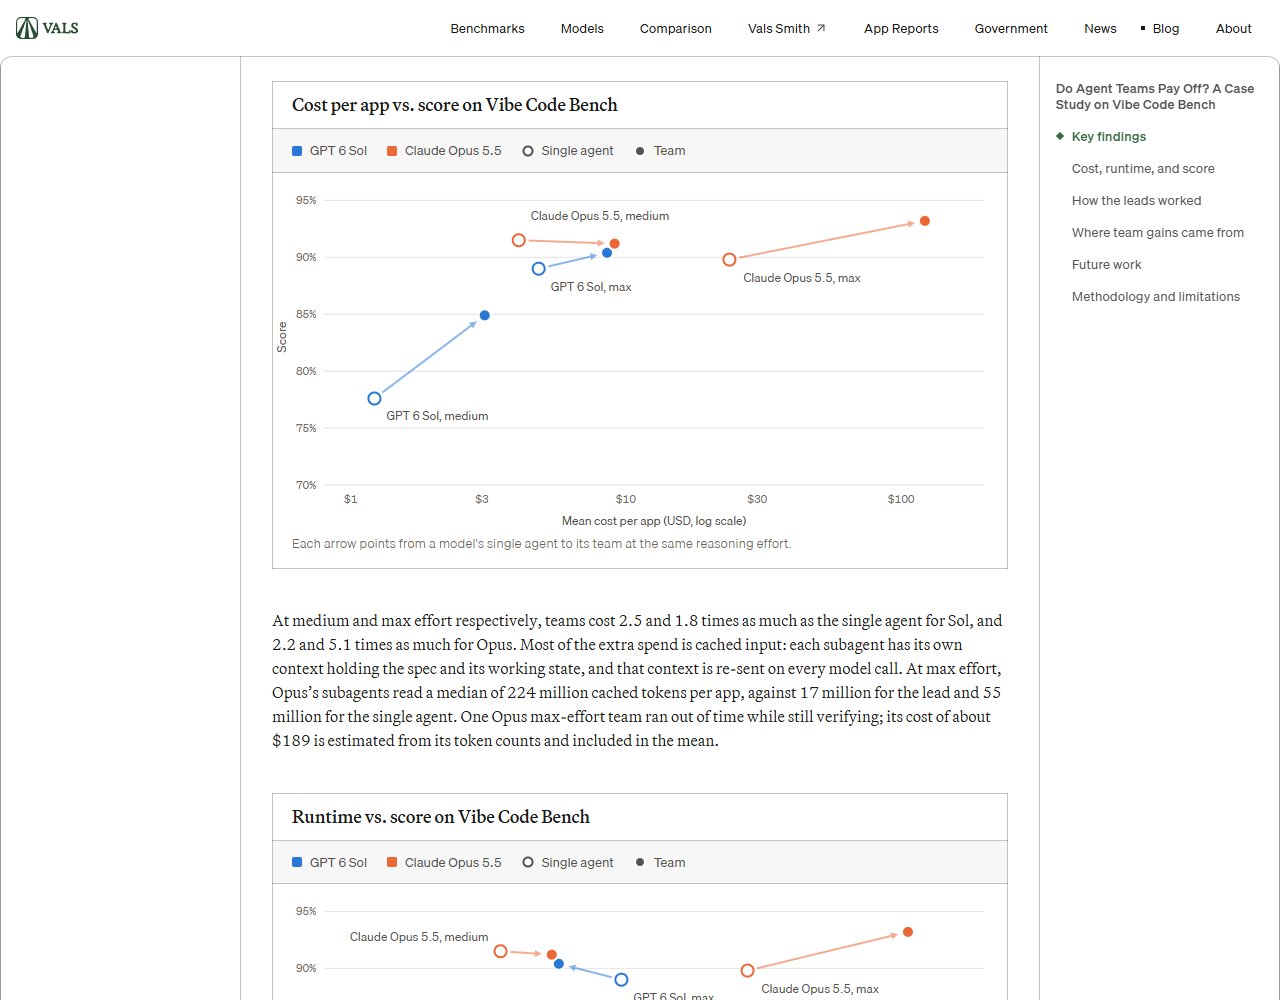Jump to Key findings section

click(x=1109, y=137)
